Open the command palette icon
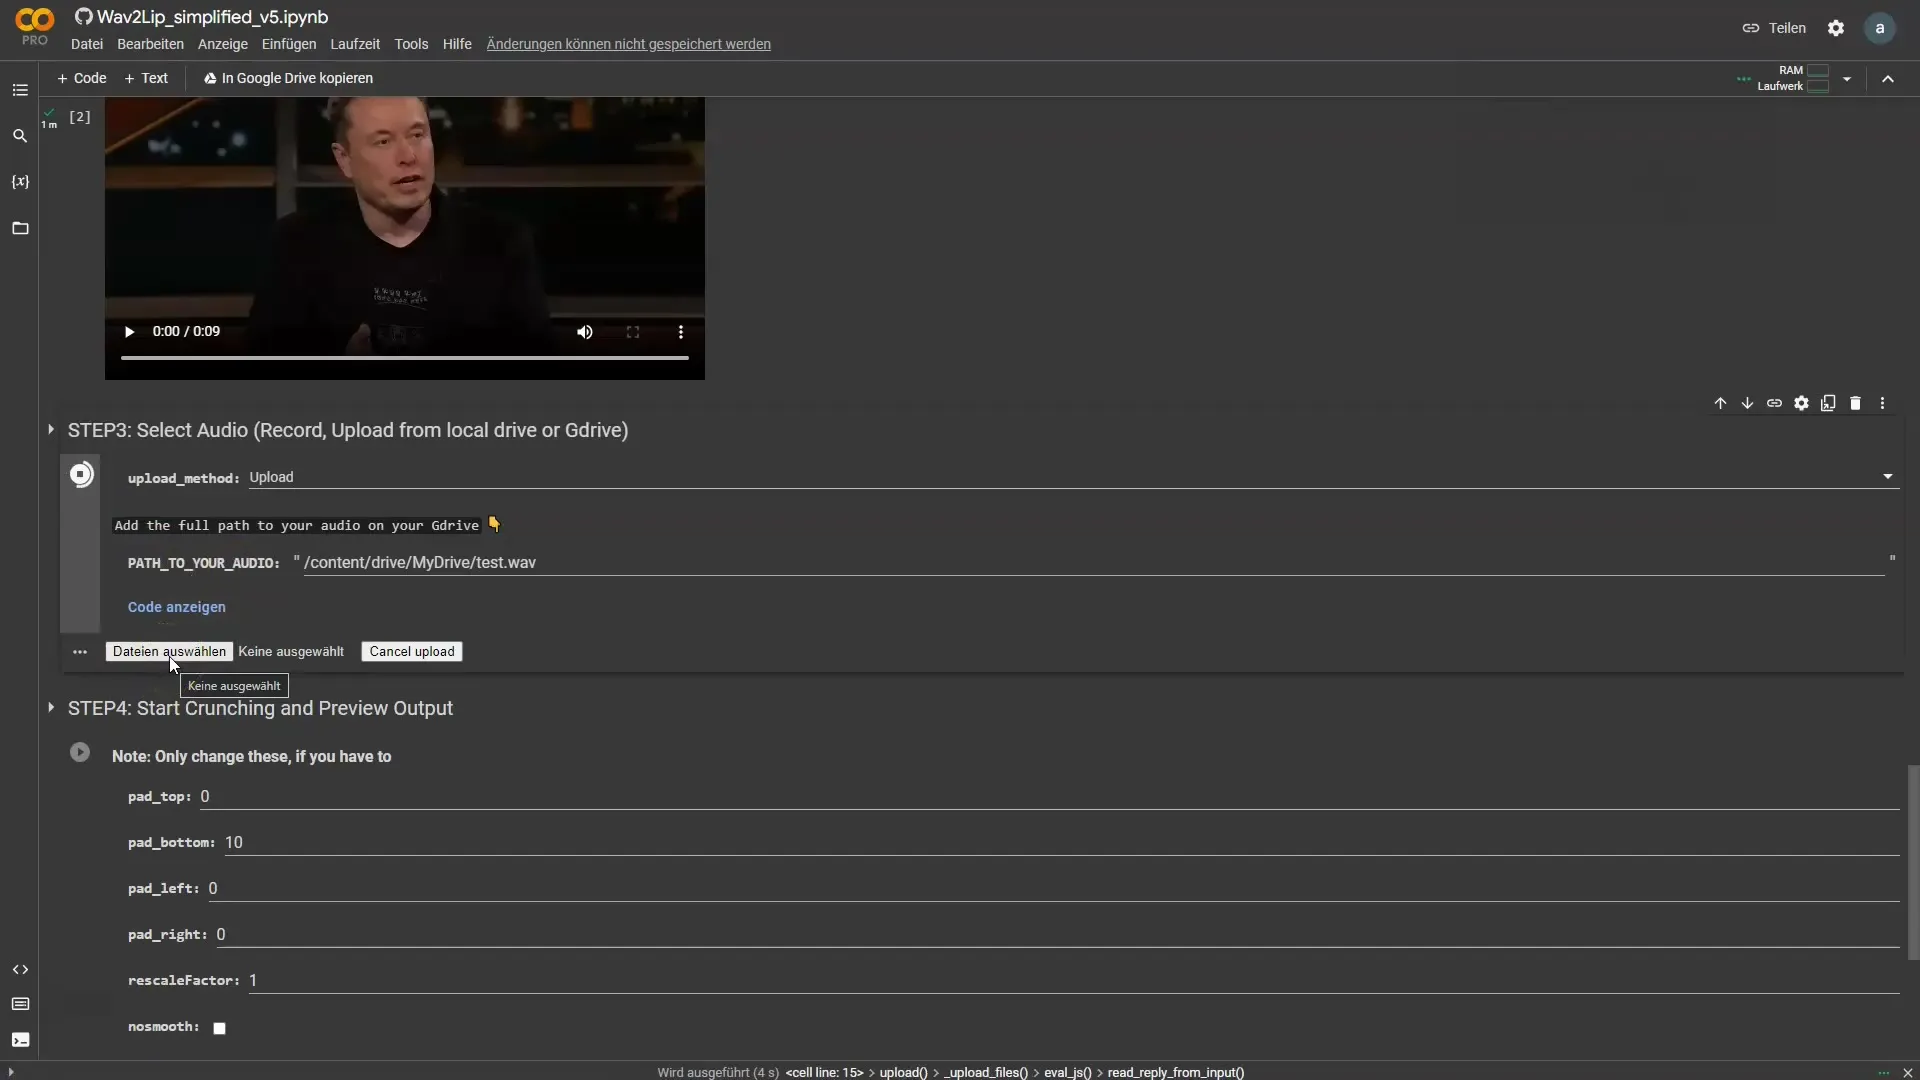 [20, 1004]
